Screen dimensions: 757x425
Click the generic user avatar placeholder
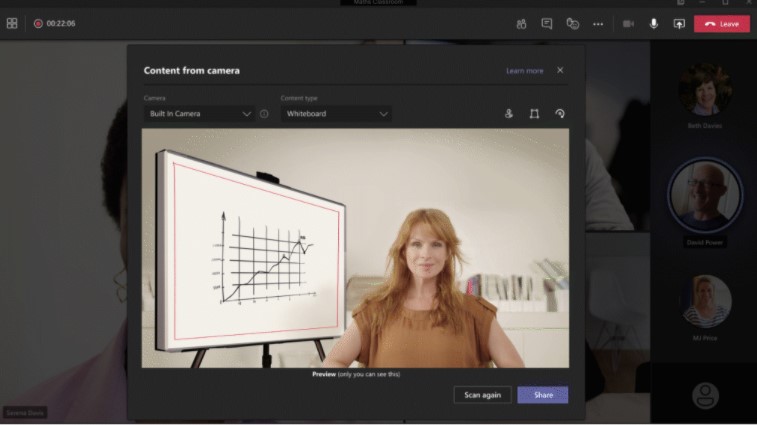[705, 396]
